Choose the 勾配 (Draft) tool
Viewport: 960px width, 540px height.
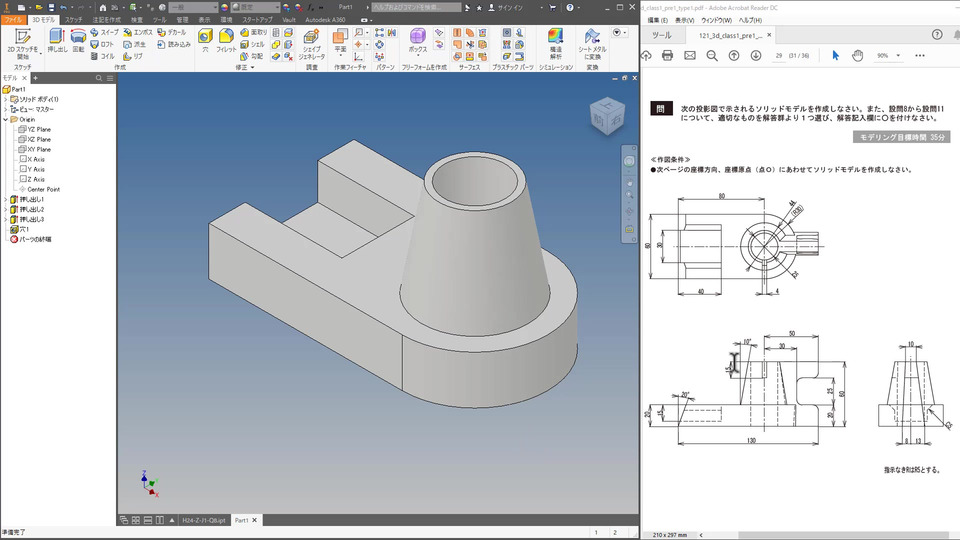point(252,56)
